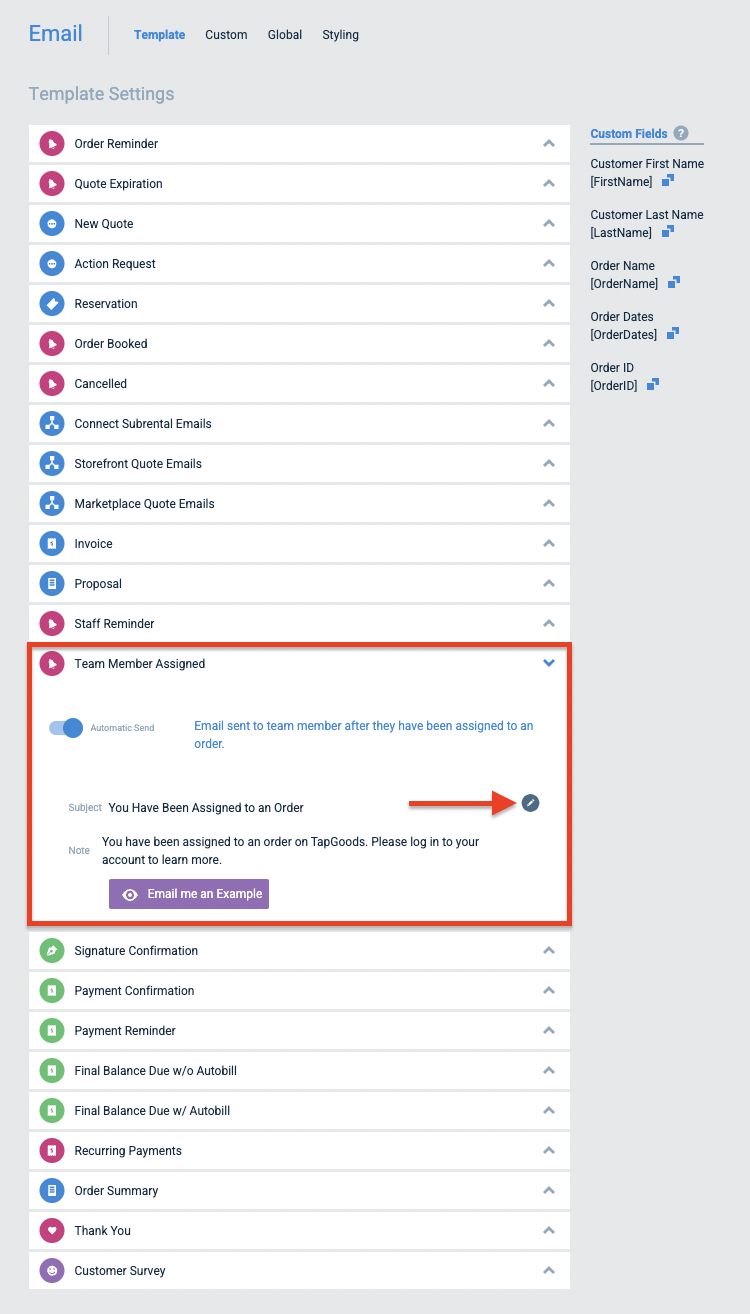Screen dimensions: 750x1314
Task: Click the Email me an Example button
Action: click(189, 894)
